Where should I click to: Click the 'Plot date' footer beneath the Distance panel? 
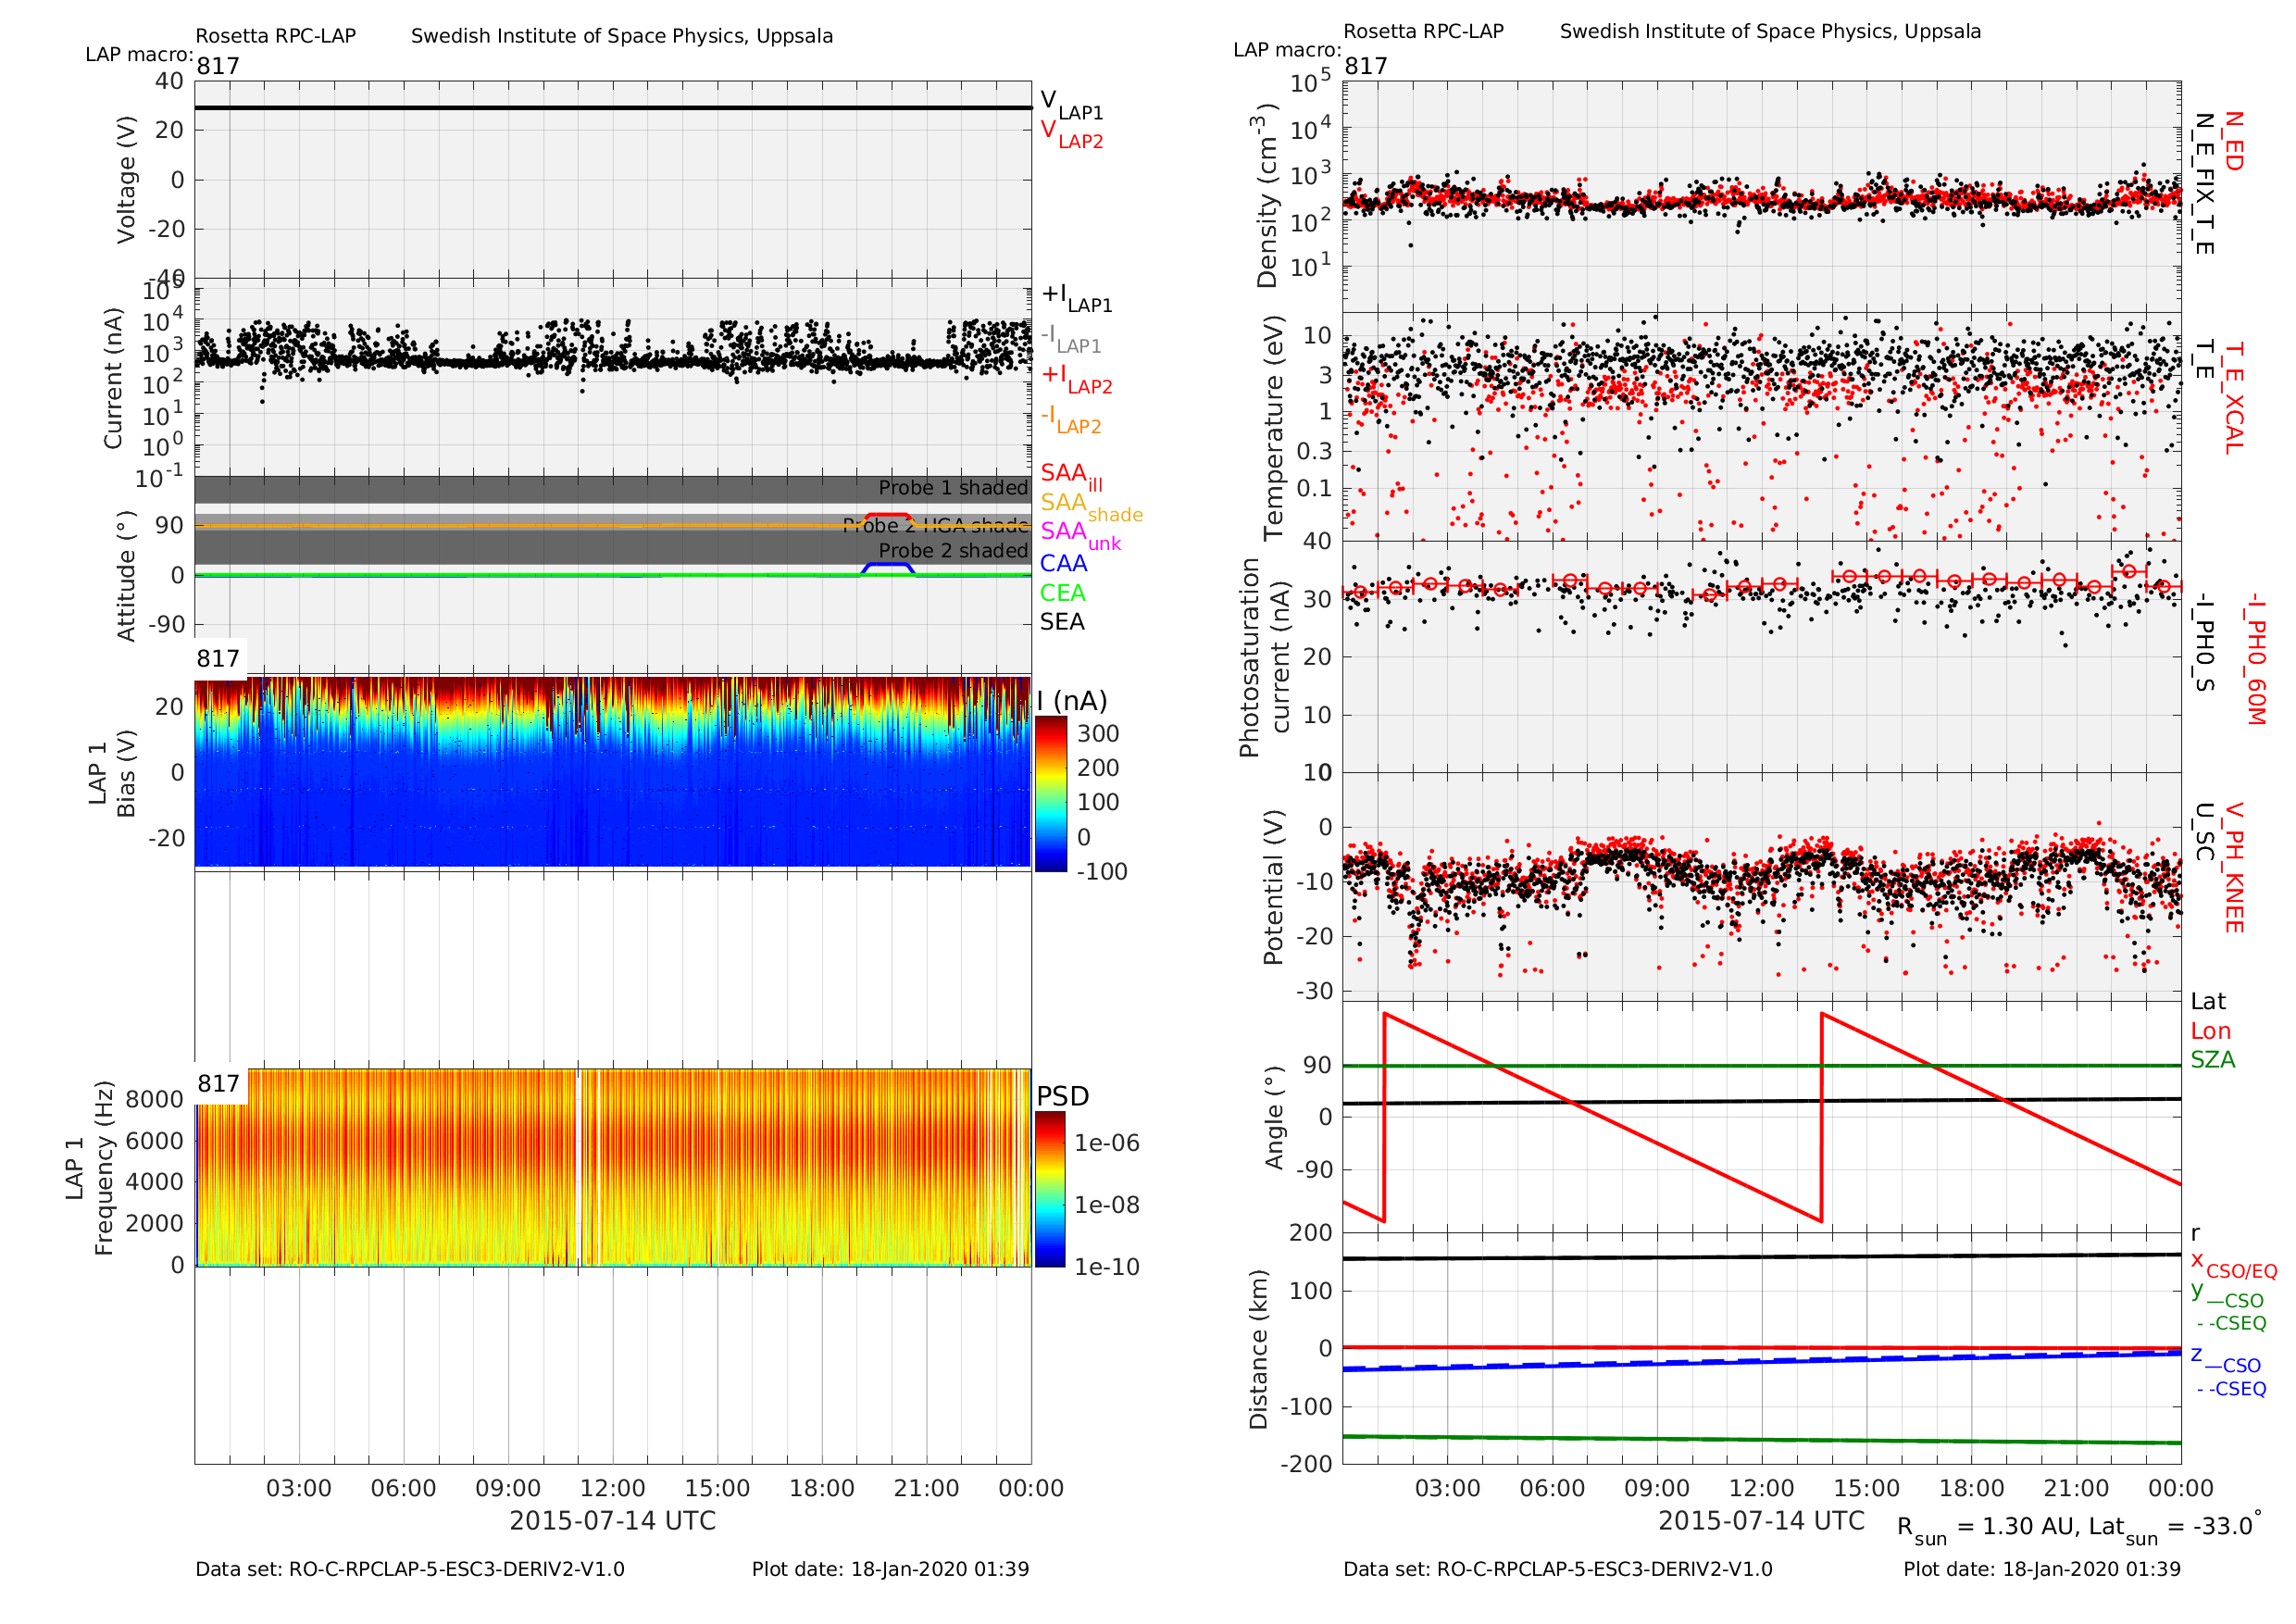click(2041, 1569)
